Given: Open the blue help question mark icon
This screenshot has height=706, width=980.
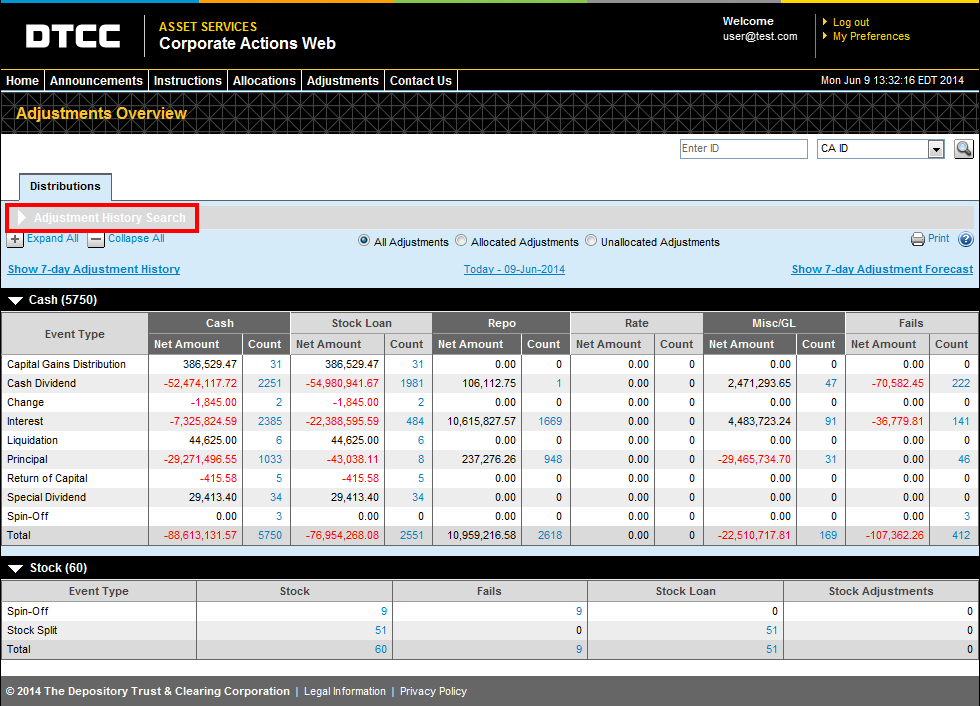Looking at the screenshot, I should click(966, 239).
